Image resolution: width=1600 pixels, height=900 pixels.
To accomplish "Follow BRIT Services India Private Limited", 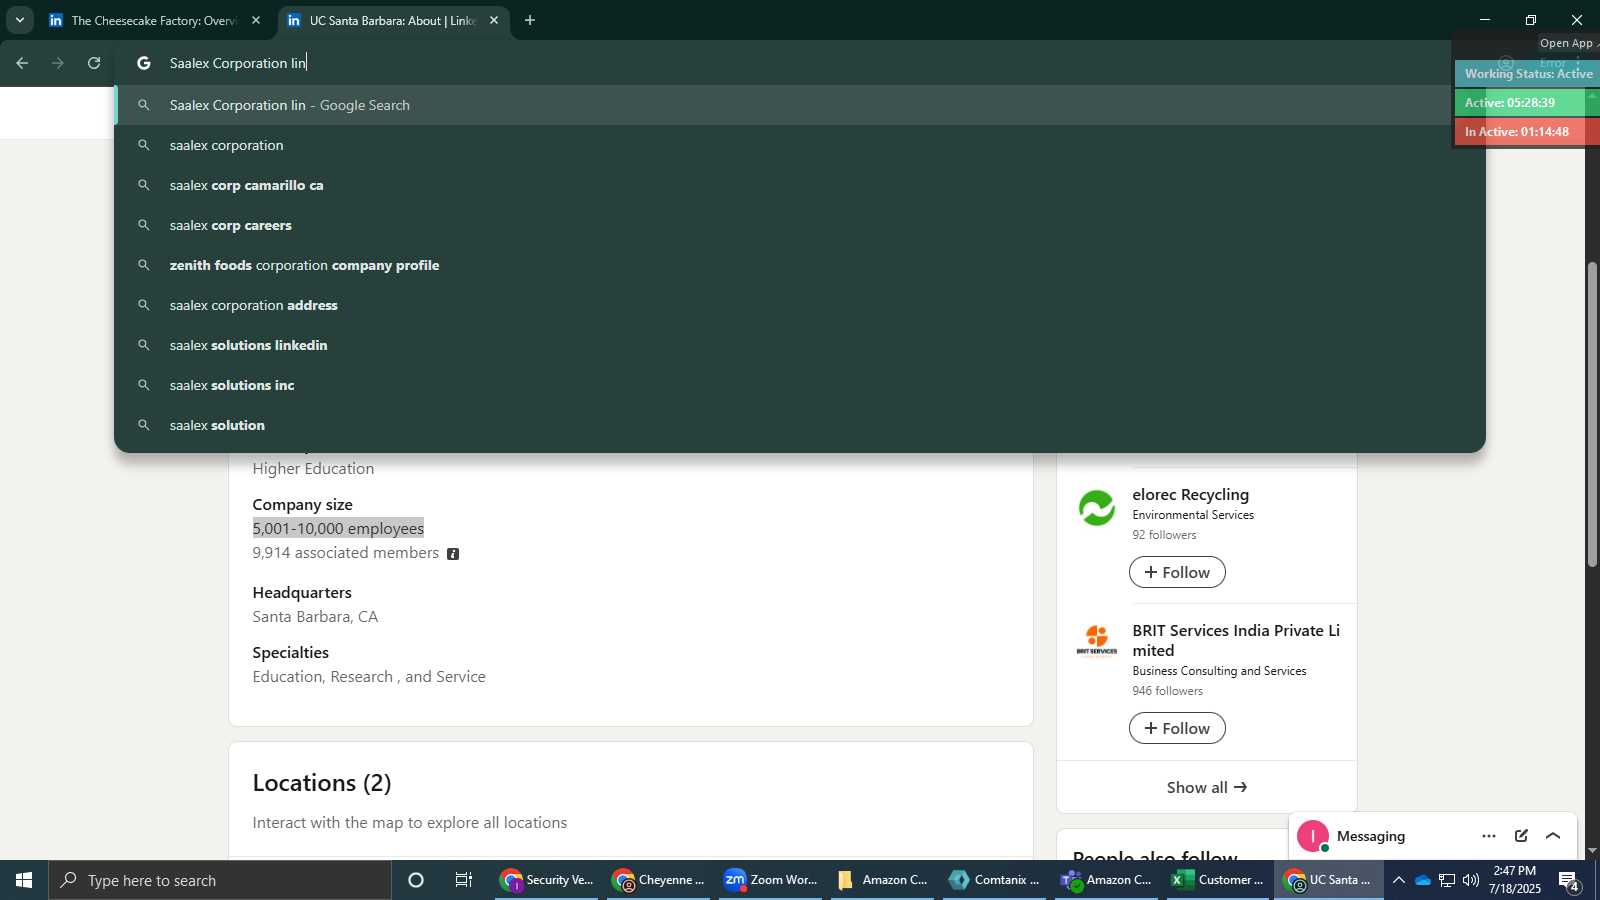I will pyautogui.click(x=1177, y=728).
